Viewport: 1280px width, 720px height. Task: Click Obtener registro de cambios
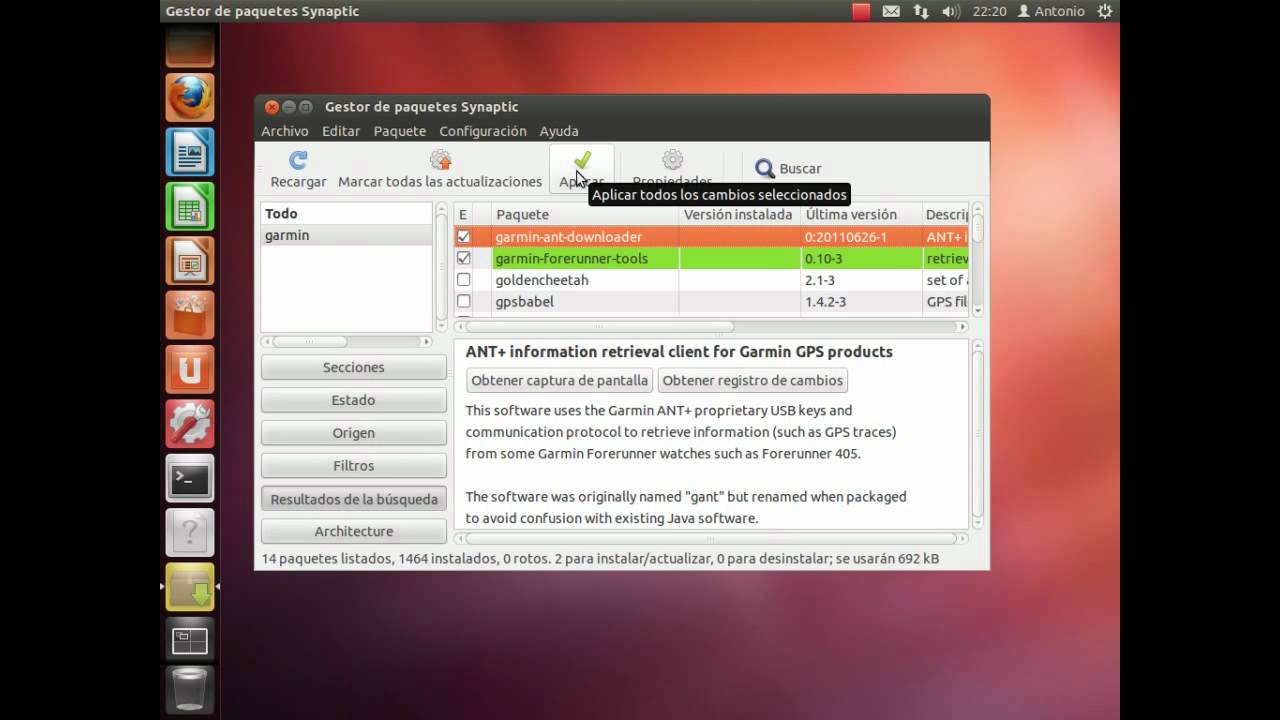point(753,380)
